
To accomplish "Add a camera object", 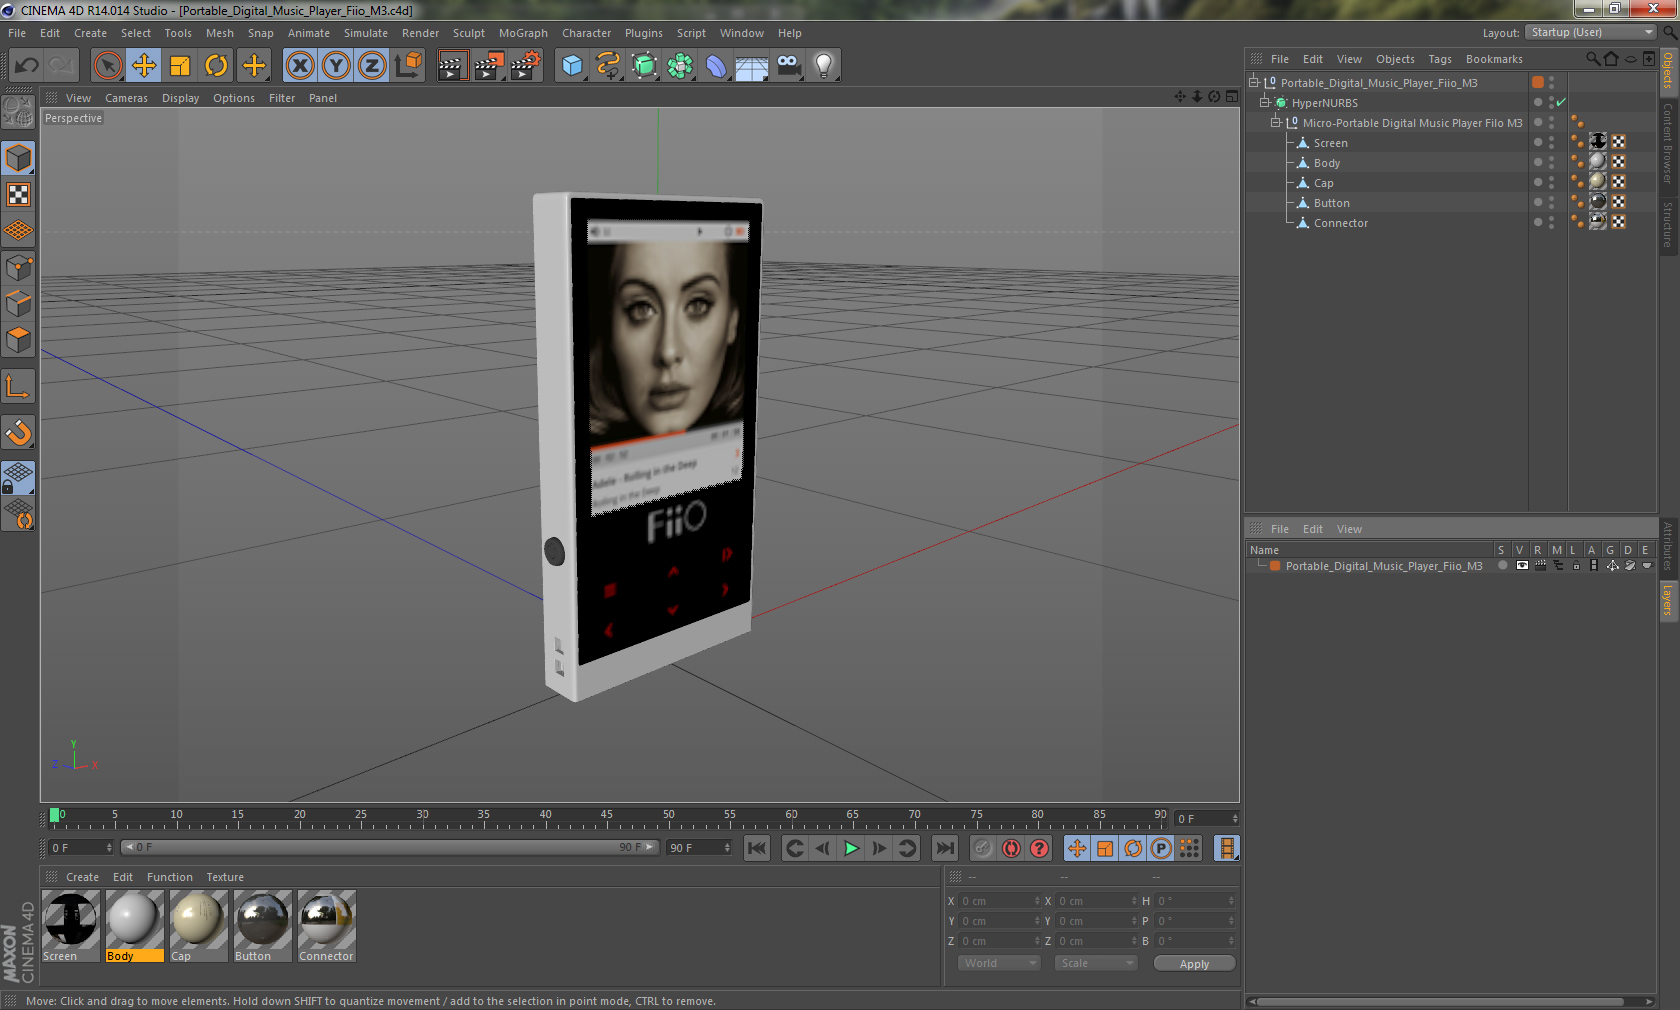I will click(788, 66).
